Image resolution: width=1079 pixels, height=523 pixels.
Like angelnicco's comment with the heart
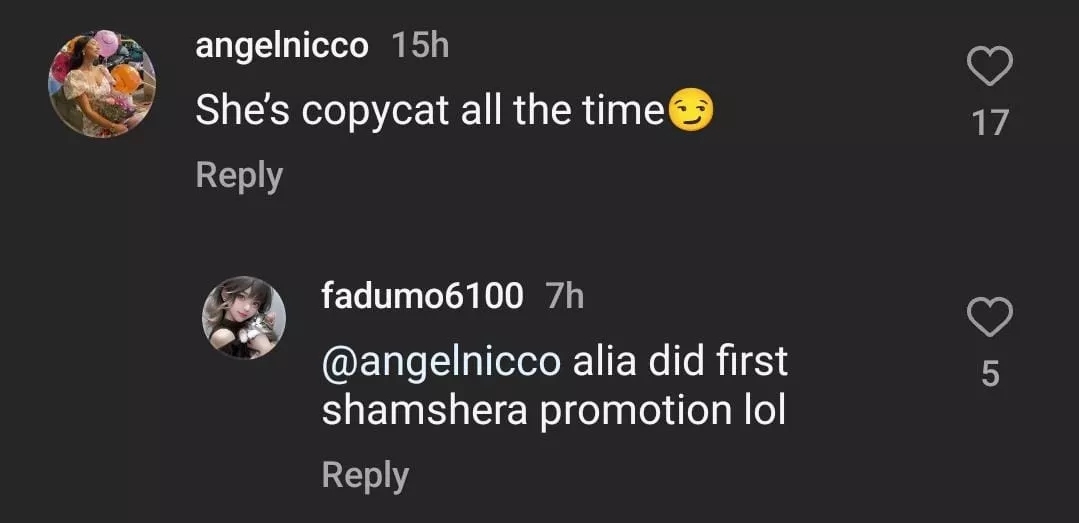click(990, 68)
